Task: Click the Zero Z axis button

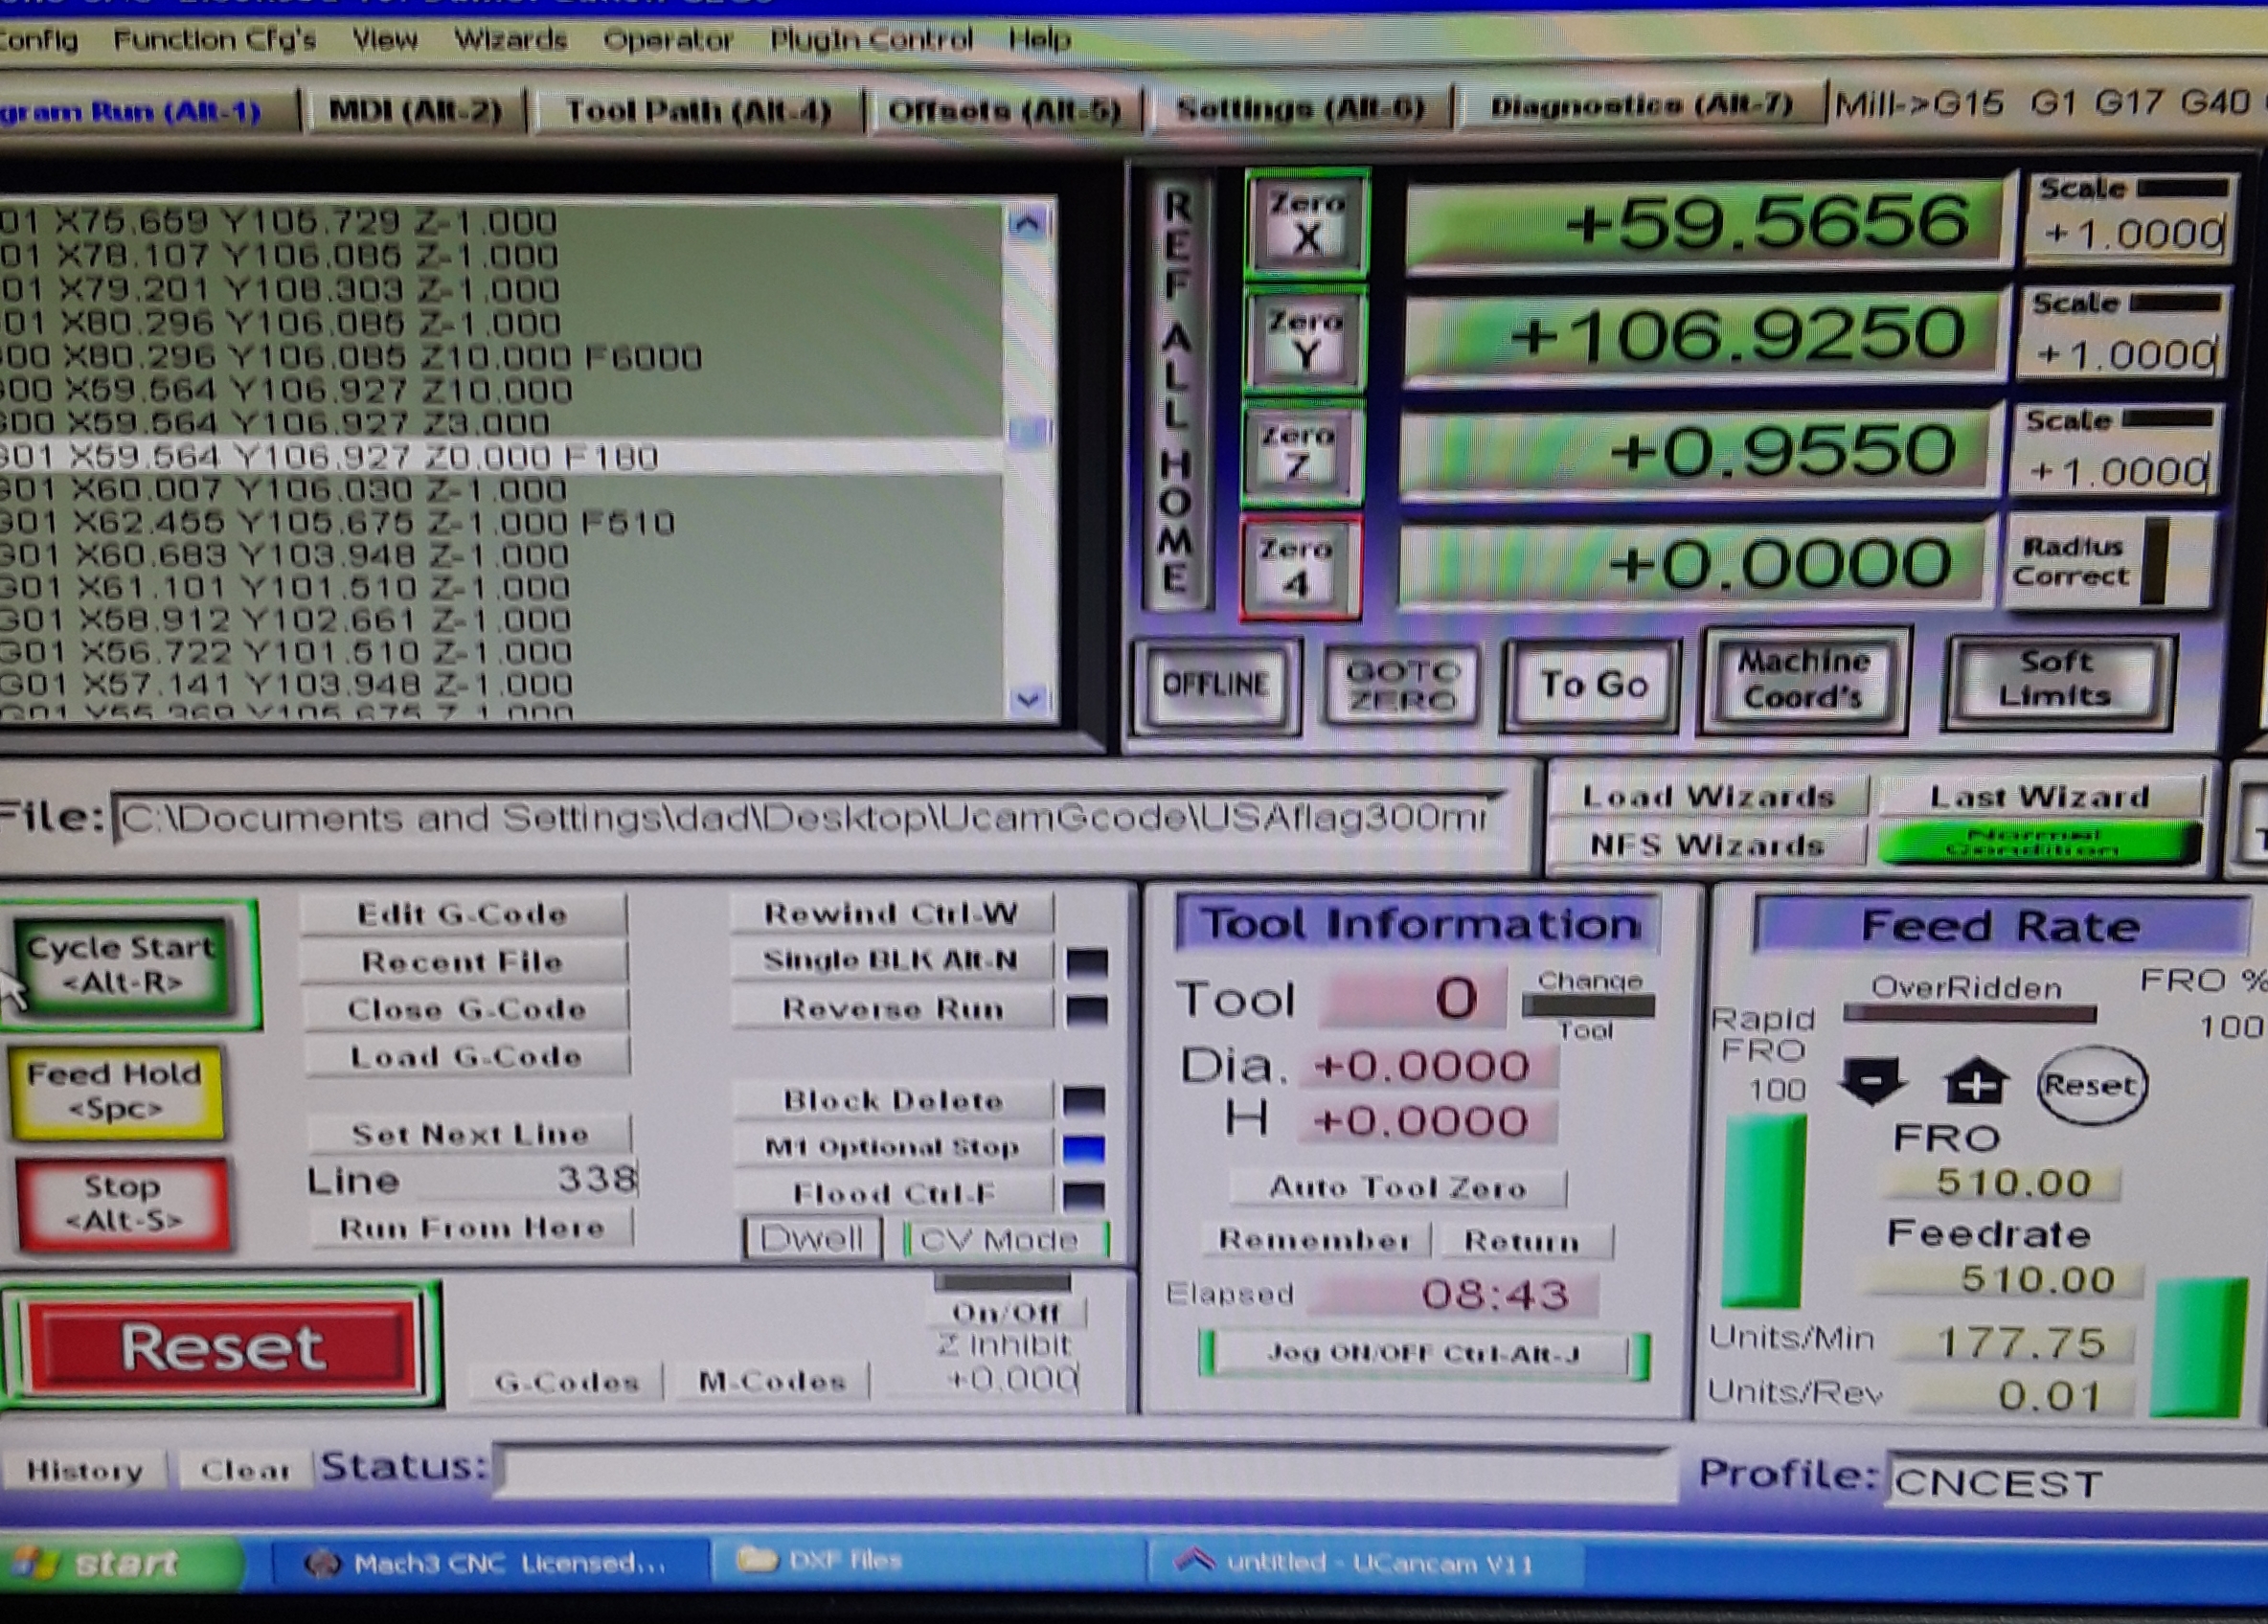Action: [1300, 451]
